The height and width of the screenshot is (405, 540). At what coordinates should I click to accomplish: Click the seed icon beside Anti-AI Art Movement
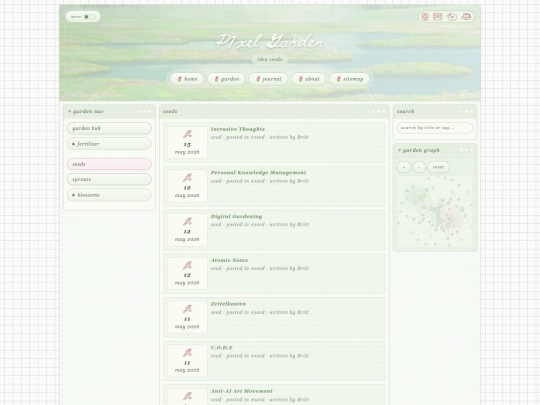click(187, 396)
